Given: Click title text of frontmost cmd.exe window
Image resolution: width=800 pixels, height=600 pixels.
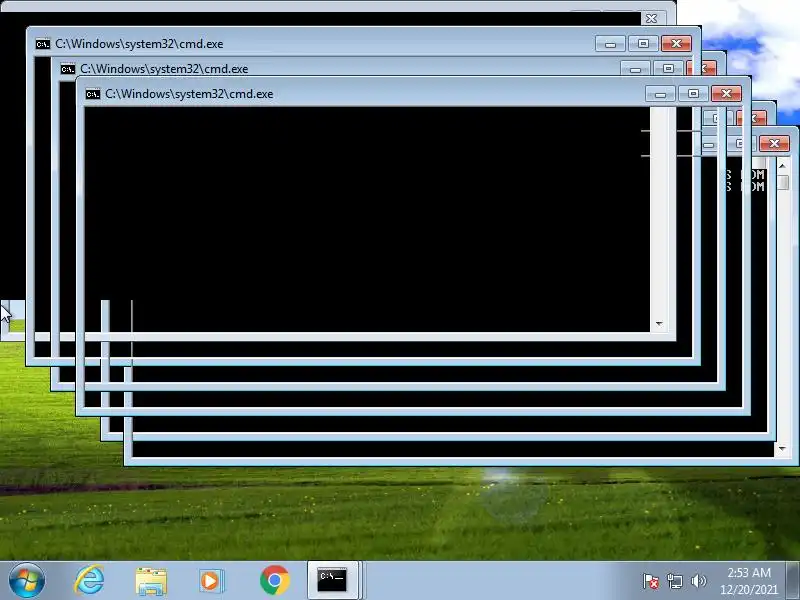Looking at the screenshot, I should [189, 94].
